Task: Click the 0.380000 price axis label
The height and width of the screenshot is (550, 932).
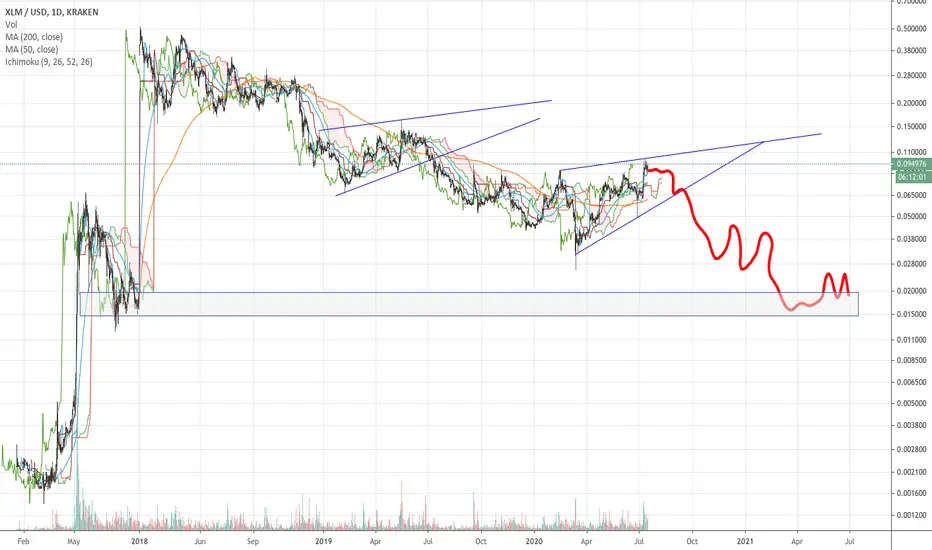Action: click(x=912, y=51)
